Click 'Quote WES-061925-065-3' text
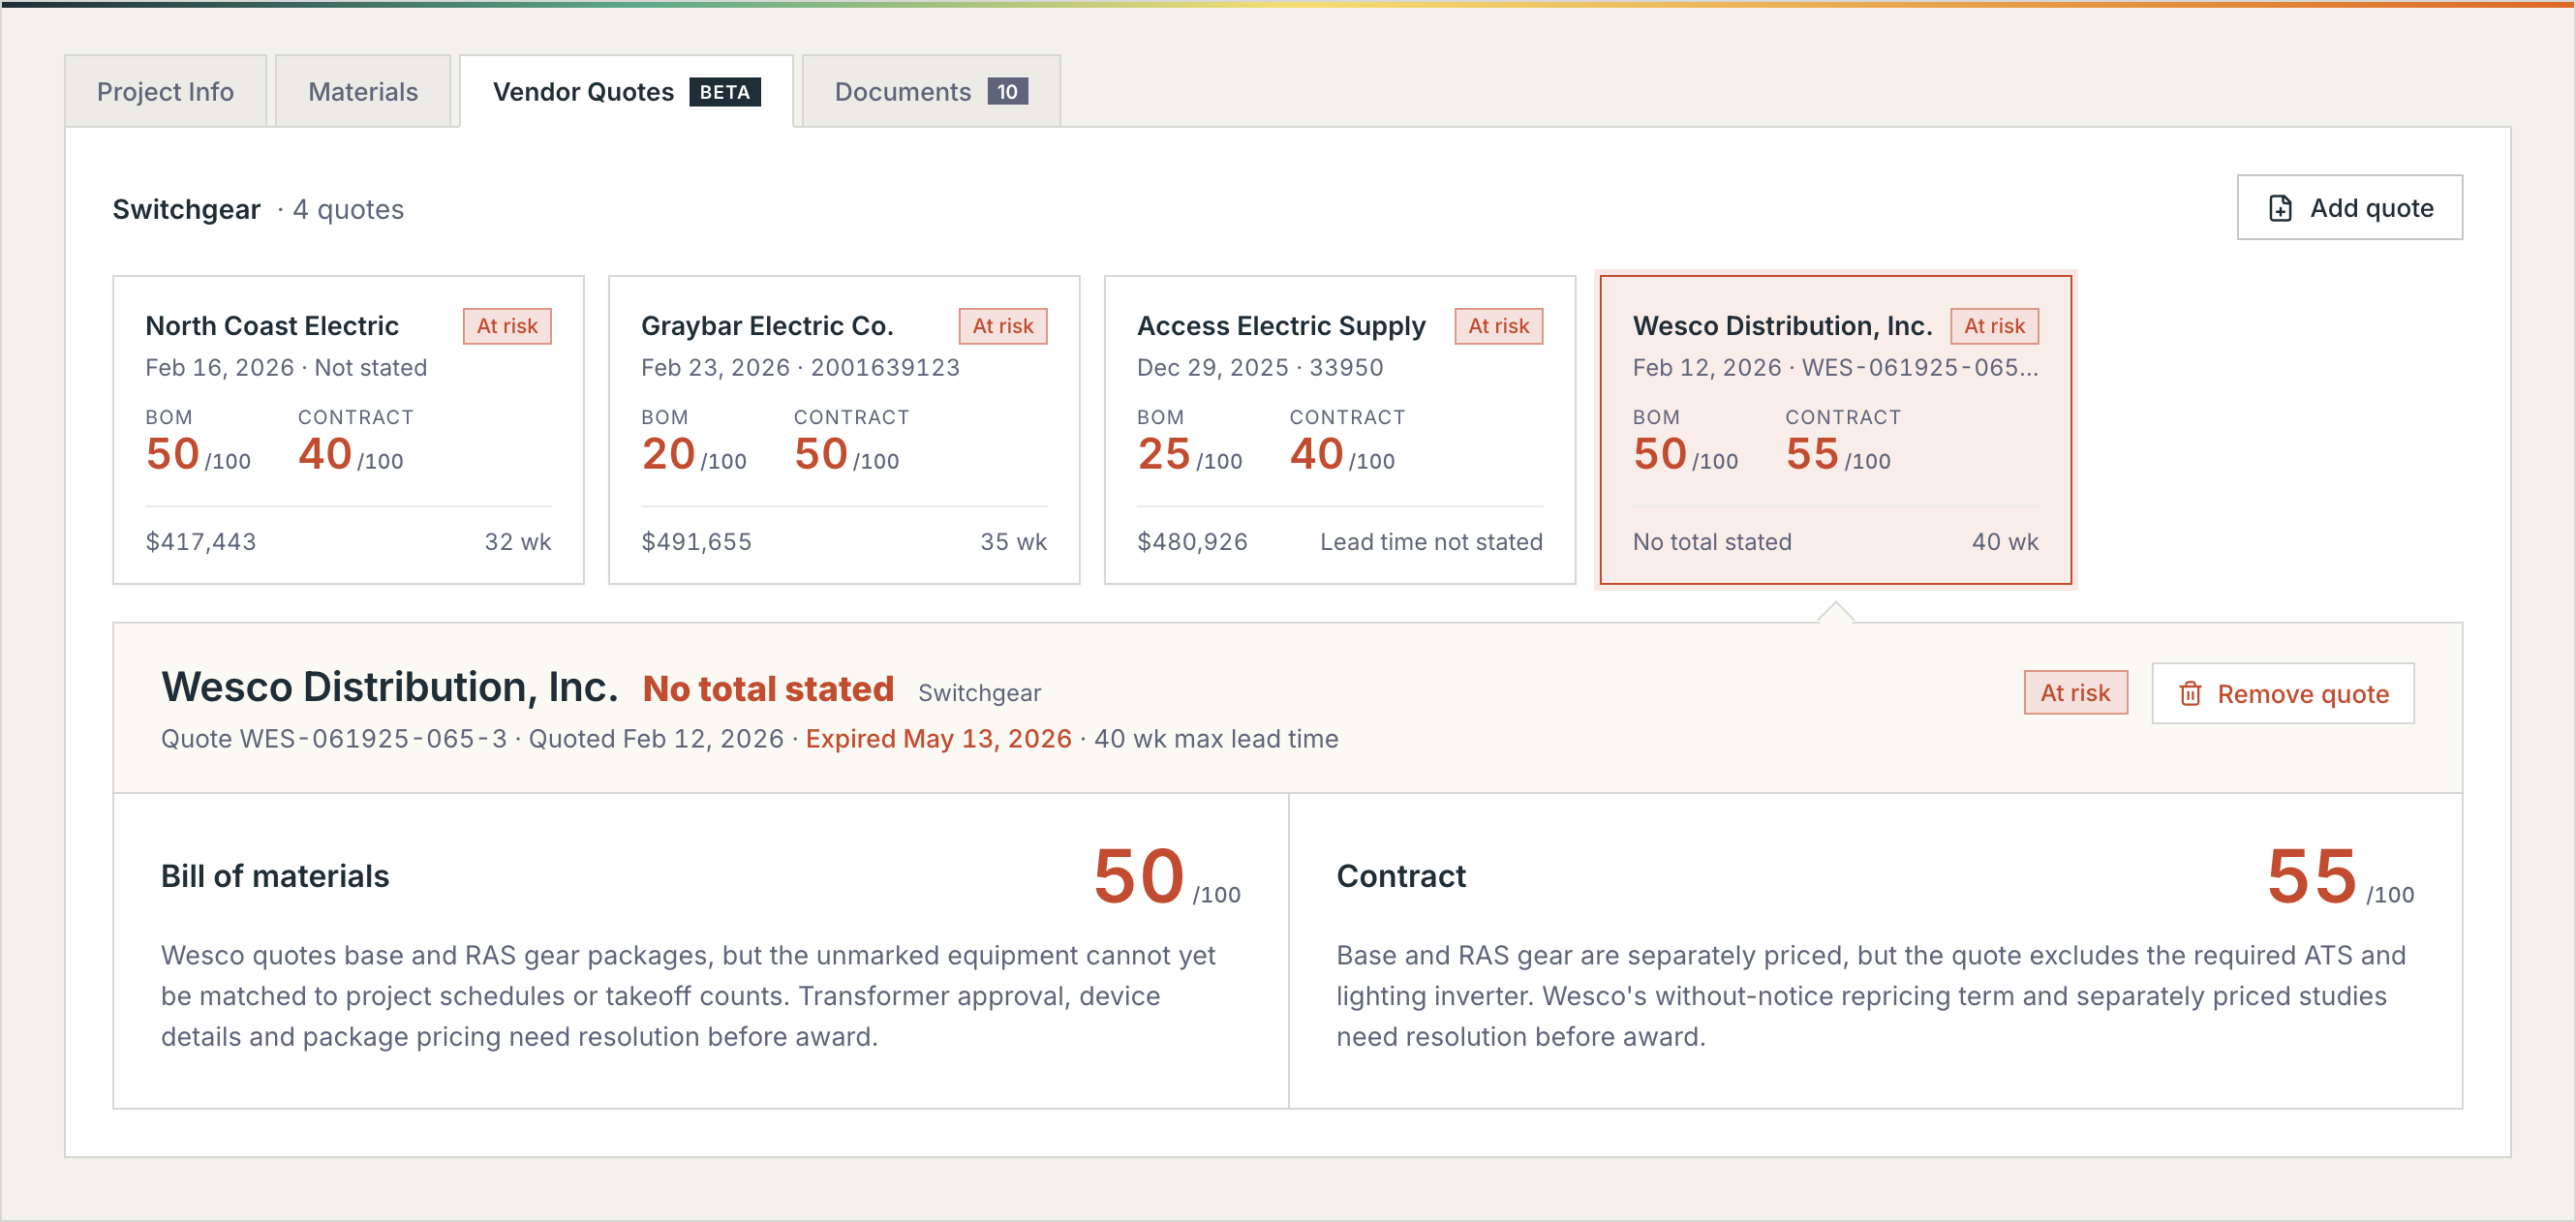Viewport: 2576px width, 1222px height. (x=334, y=739)
